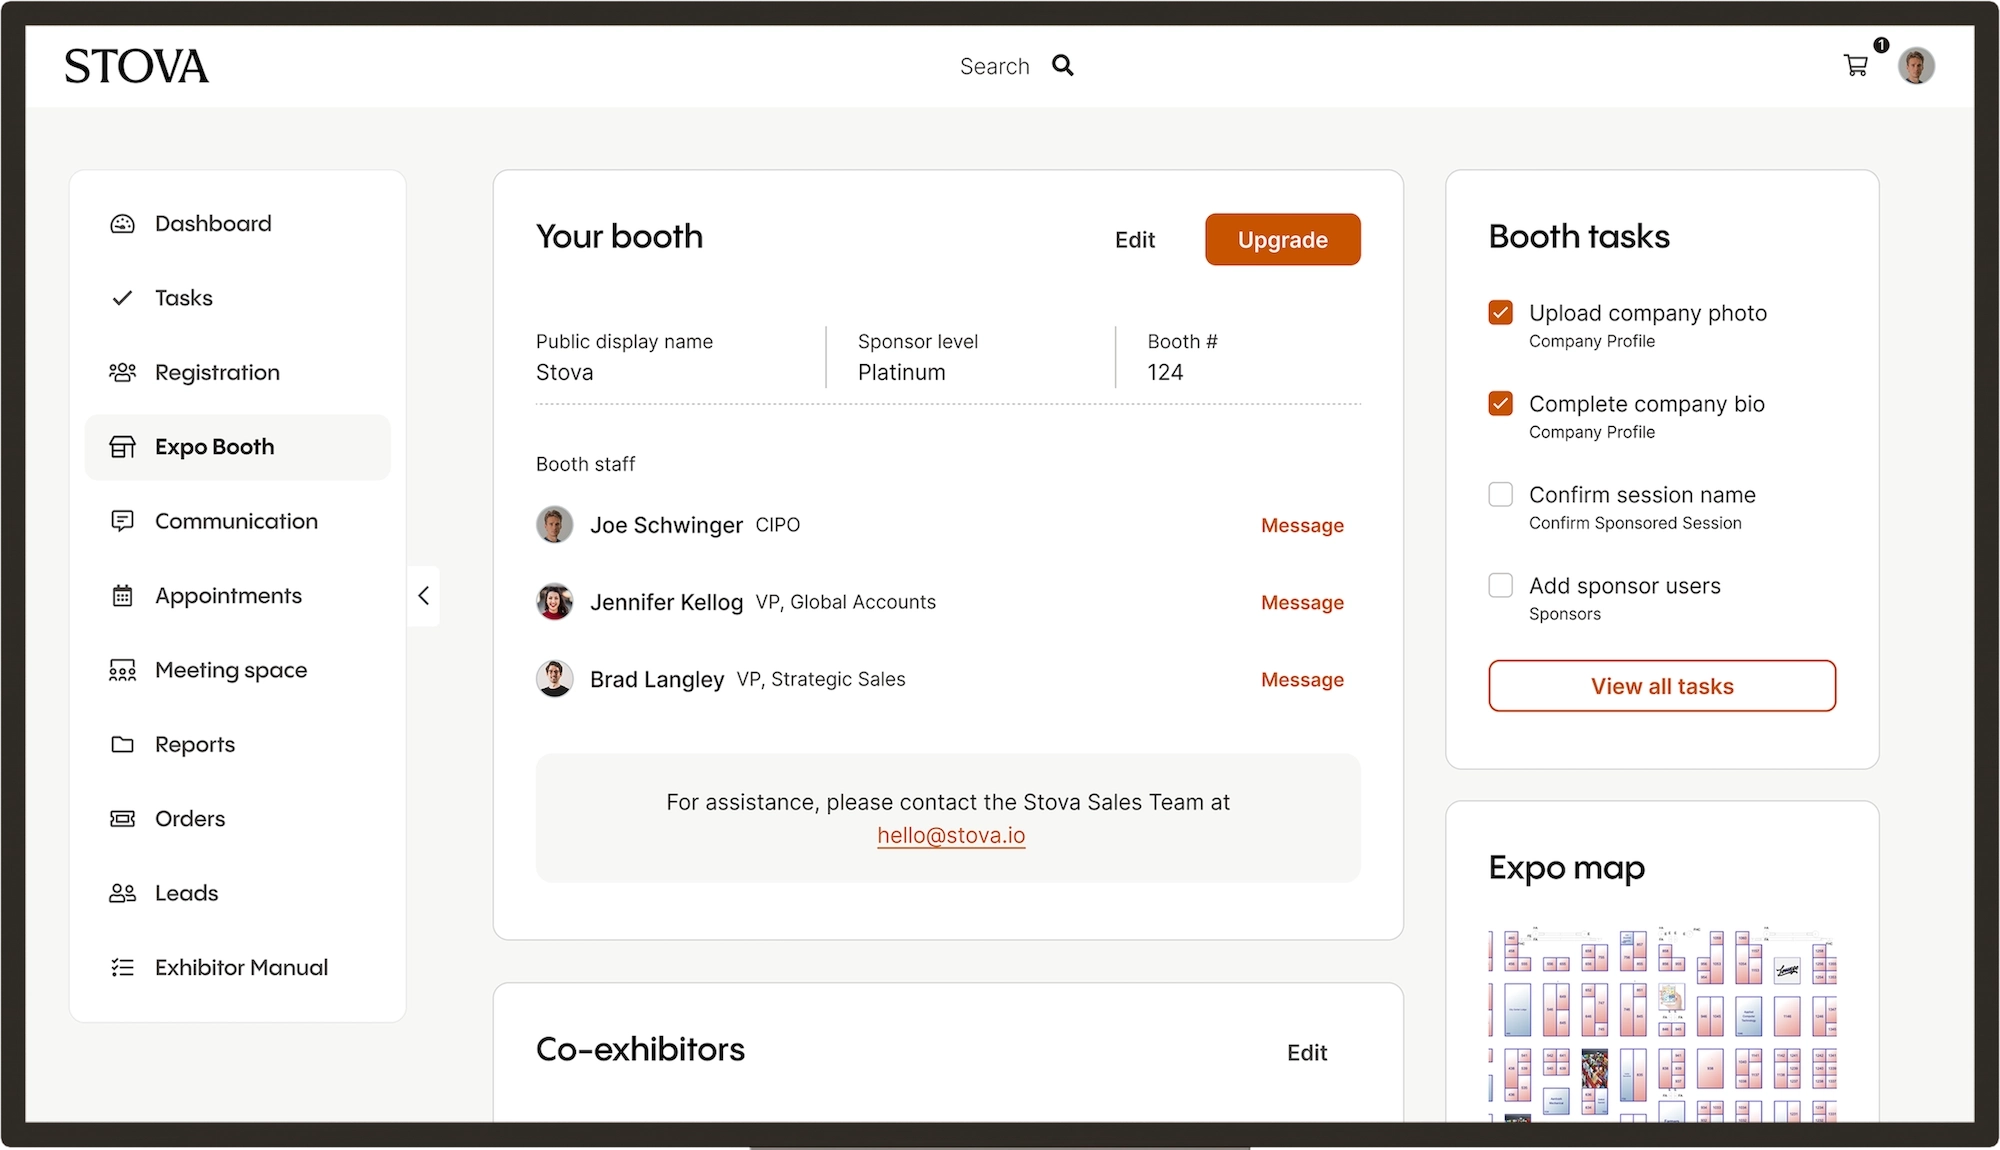The height and width of the screenshot is (1150, 2000).
Task: Click the Reports folder icon
Action: click(122, 745)
